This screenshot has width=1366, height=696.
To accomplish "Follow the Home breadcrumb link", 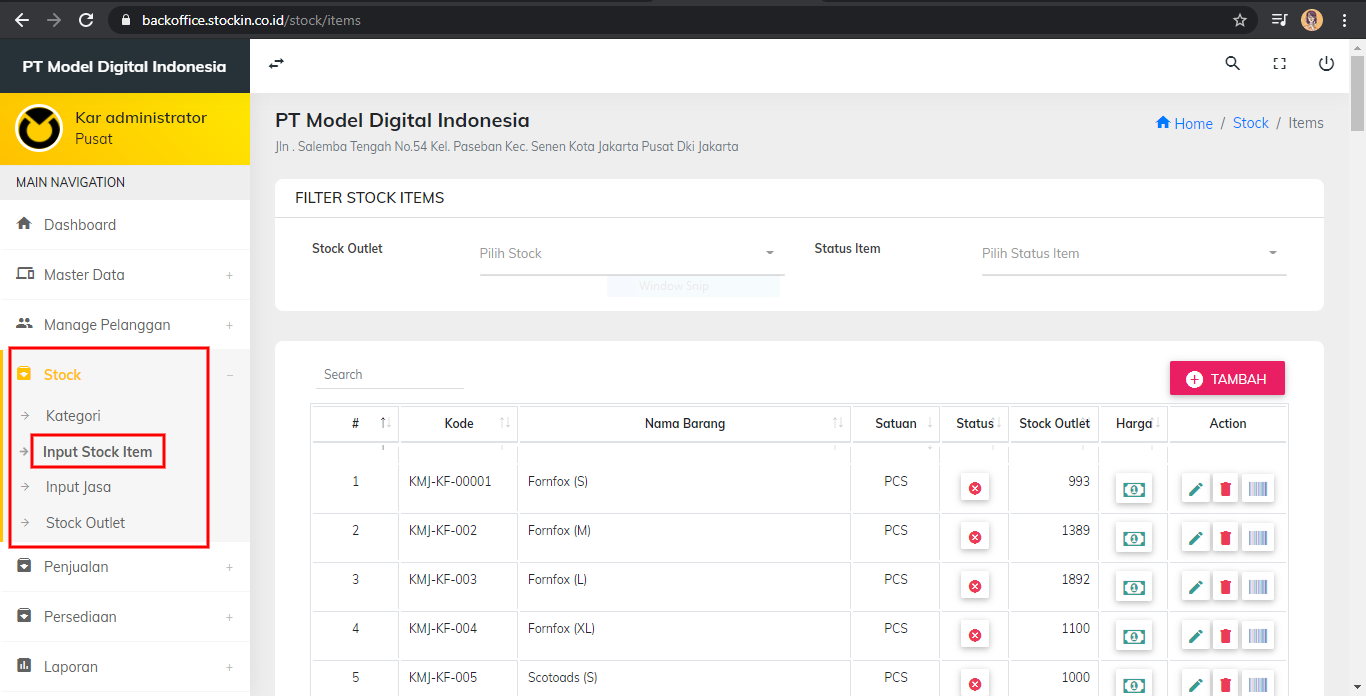I will [x=1184, y=123].
